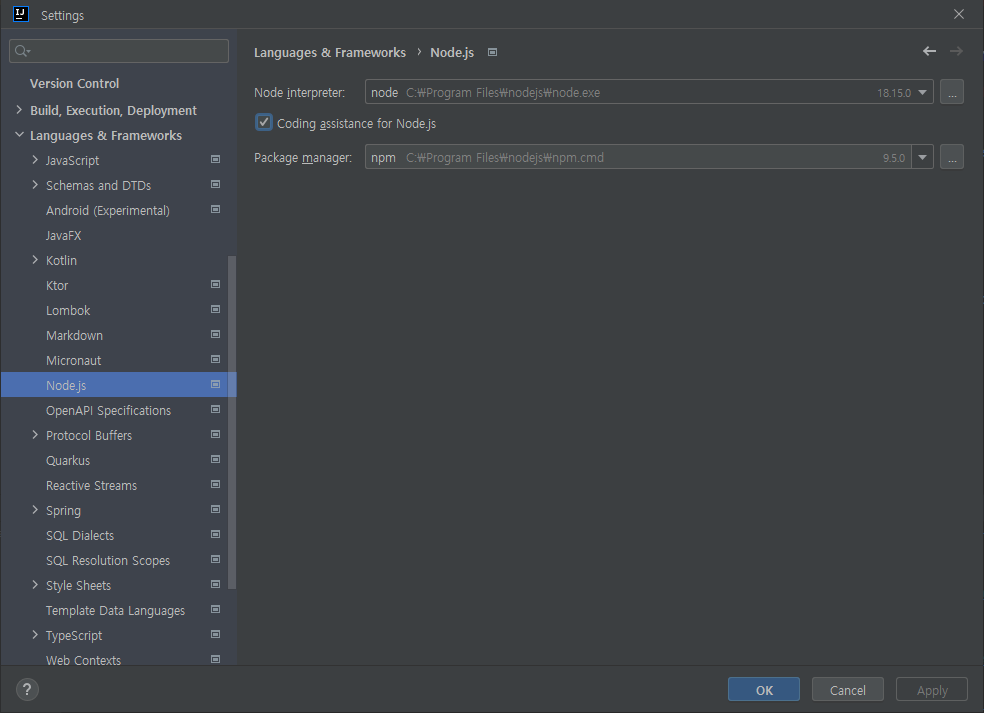Open the Quarkus settings page
Viewport: 984px width, 713px height.
click(x=68, y=461)
